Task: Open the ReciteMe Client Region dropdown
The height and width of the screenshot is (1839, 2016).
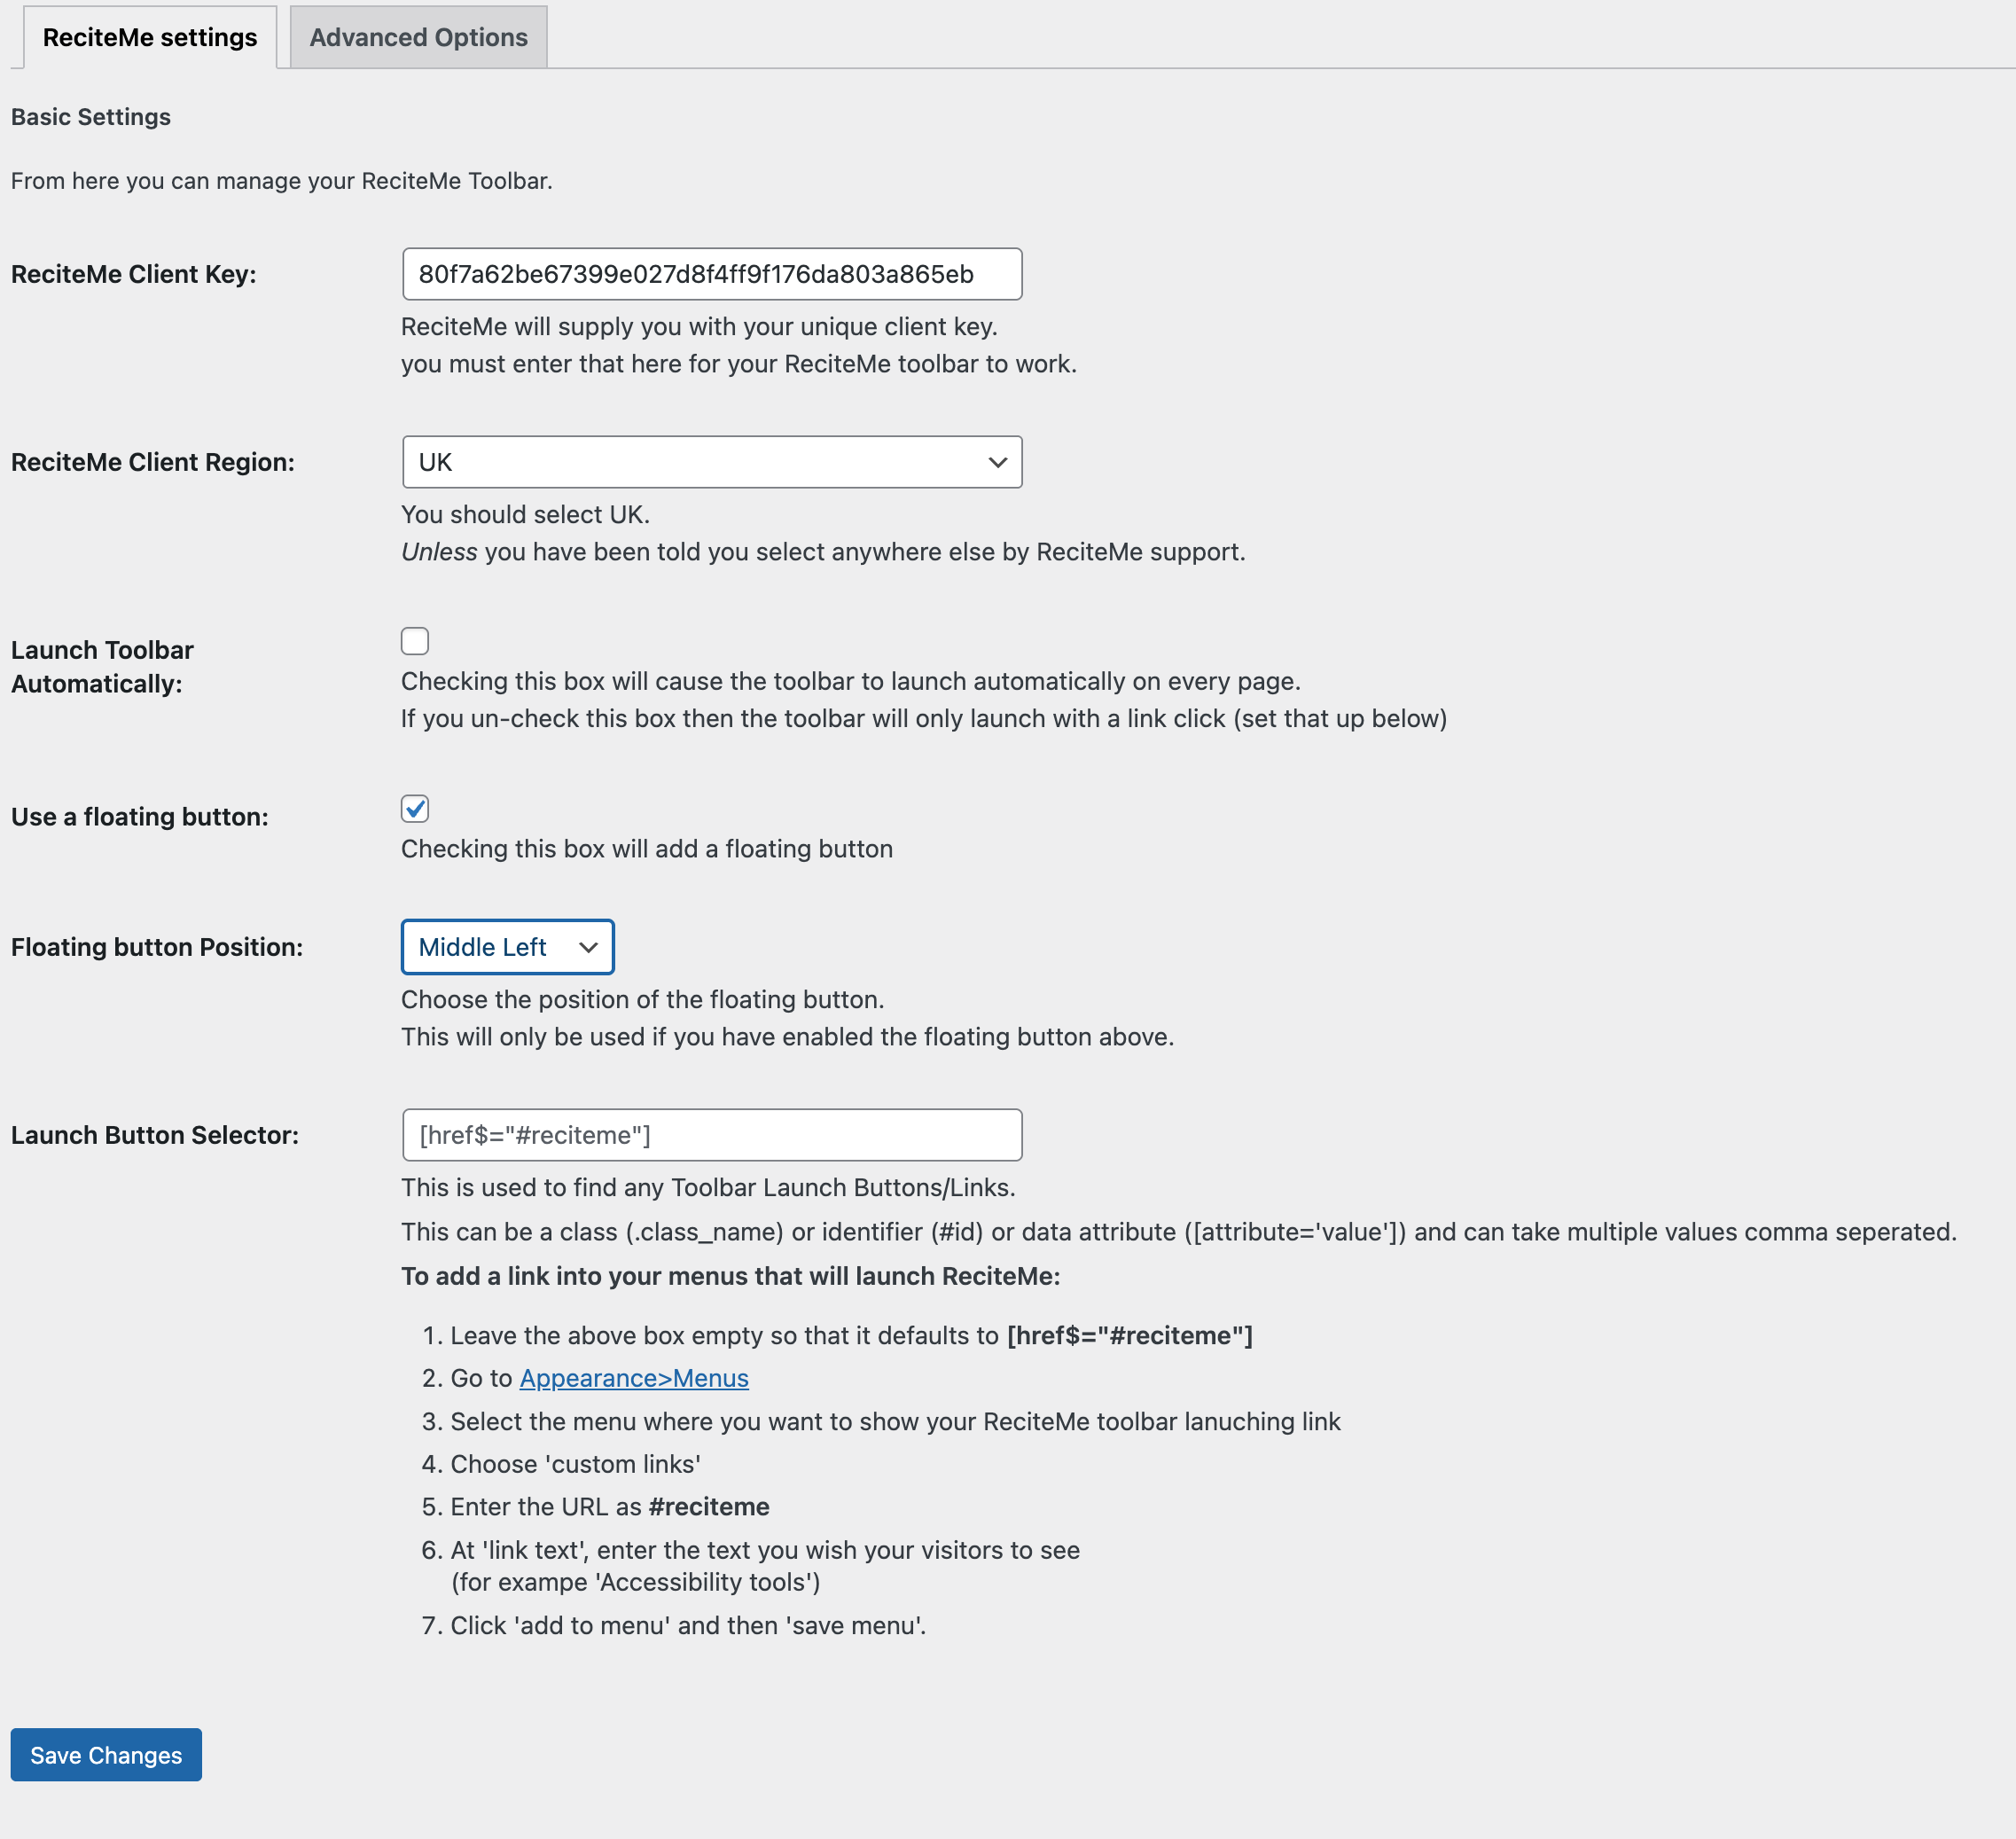Action: (x=712, y=462)
